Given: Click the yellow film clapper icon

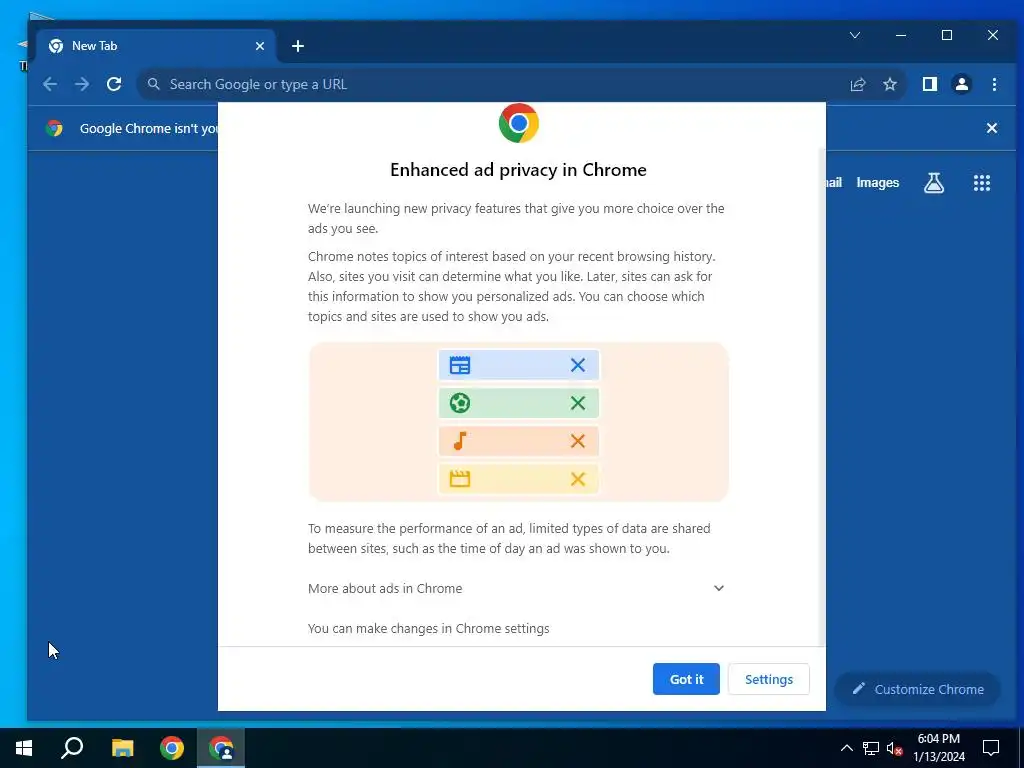Looking at the screenshot, I should (x=460, y=479).
